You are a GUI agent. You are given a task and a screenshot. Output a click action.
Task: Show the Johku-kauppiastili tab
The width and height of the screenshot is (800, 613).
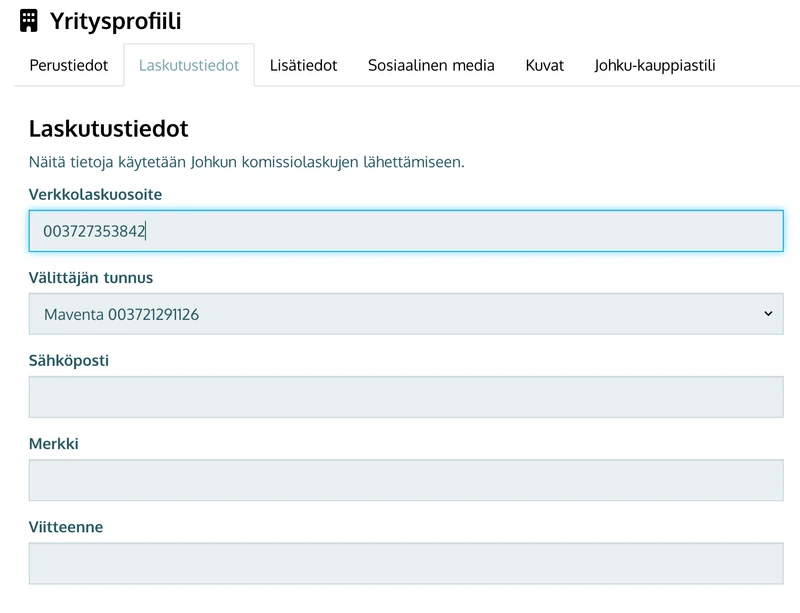point(655,65)
